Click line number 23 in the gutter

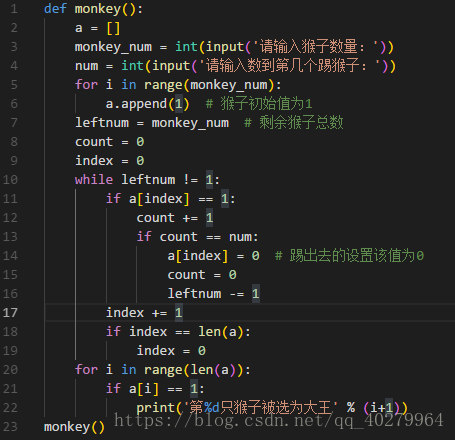pos(10,427)
